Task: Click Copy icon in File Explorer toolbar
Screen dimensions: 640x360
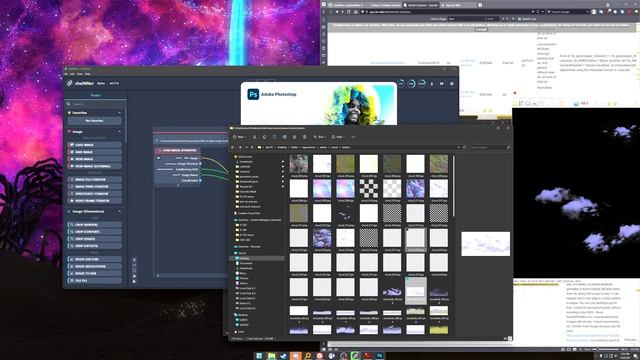Action: 264,137
